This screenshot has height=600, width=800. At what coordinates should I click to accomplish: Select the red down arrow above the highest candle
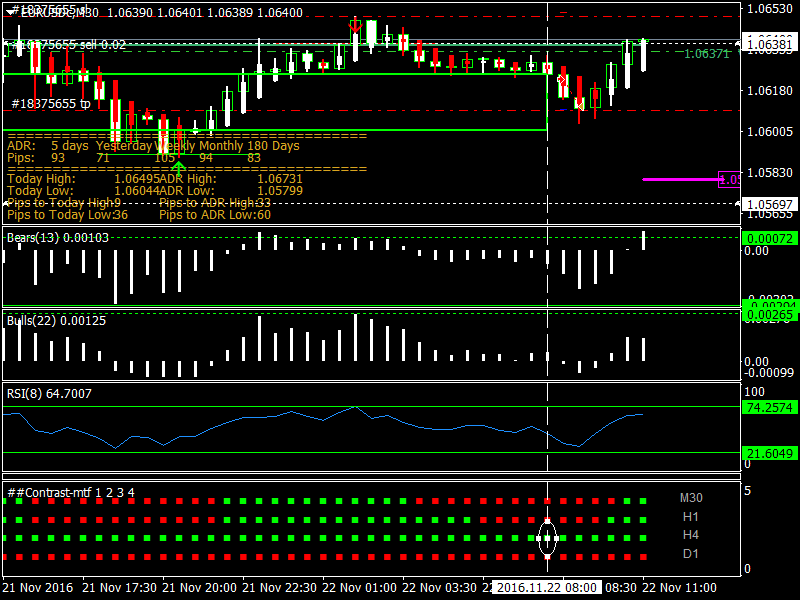pyautogui.click(x=355, y=24)
